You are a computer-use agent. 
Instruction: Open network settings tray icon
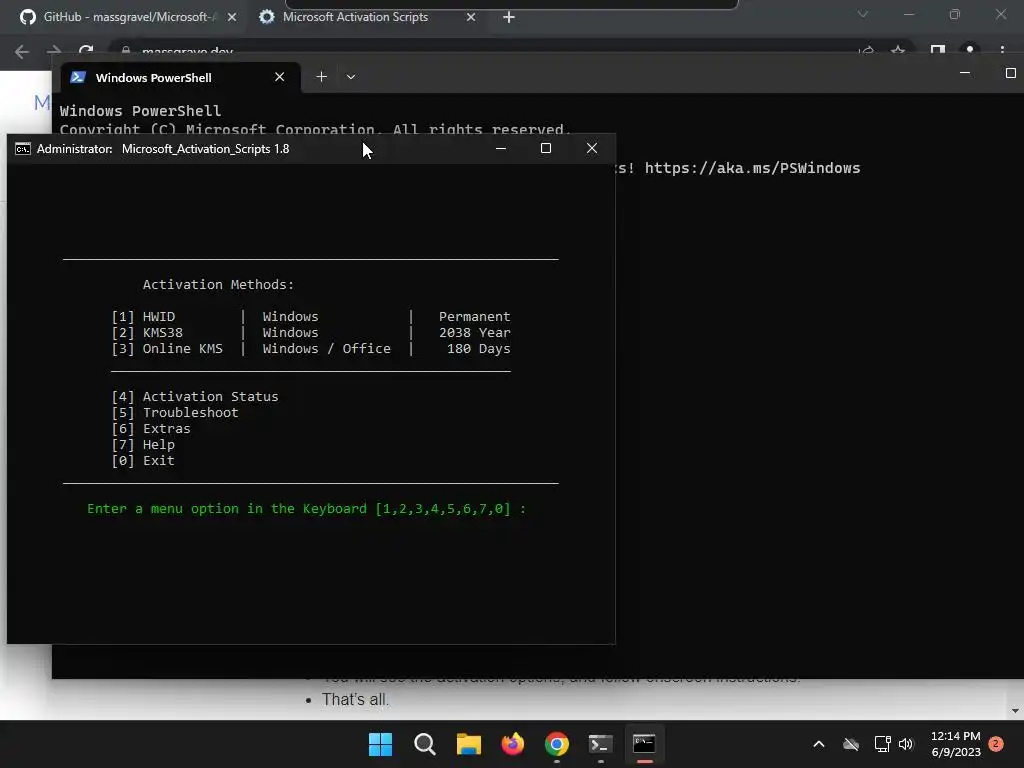coord(882,744)
